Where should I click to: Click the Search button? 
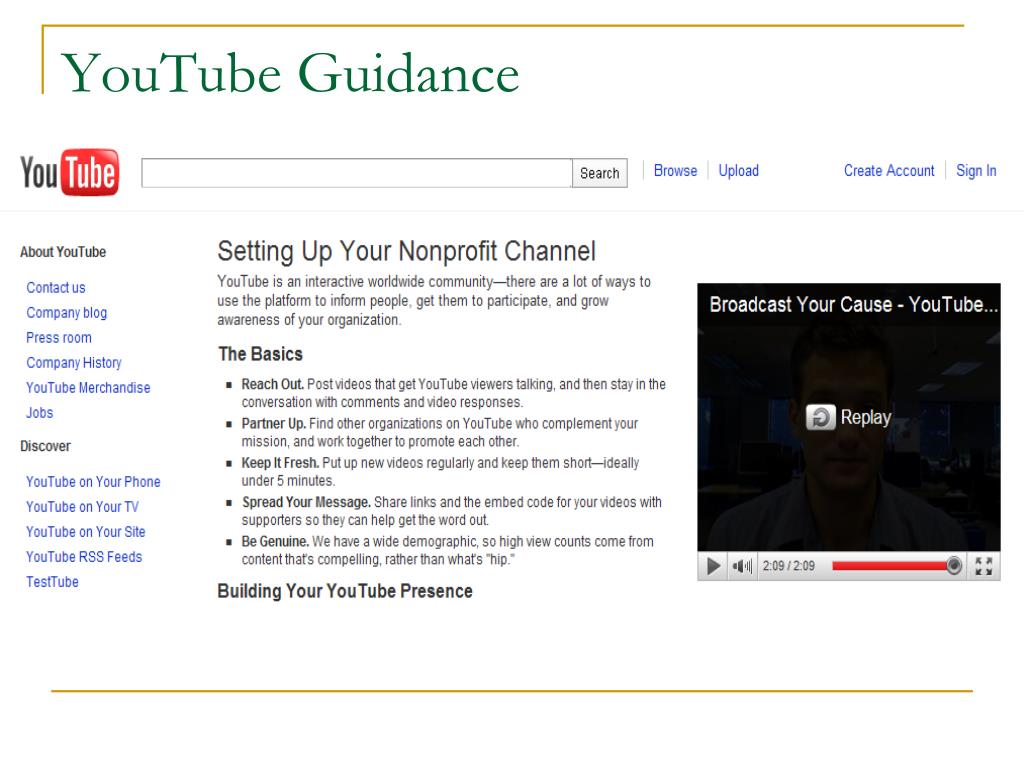click(600, 173)
